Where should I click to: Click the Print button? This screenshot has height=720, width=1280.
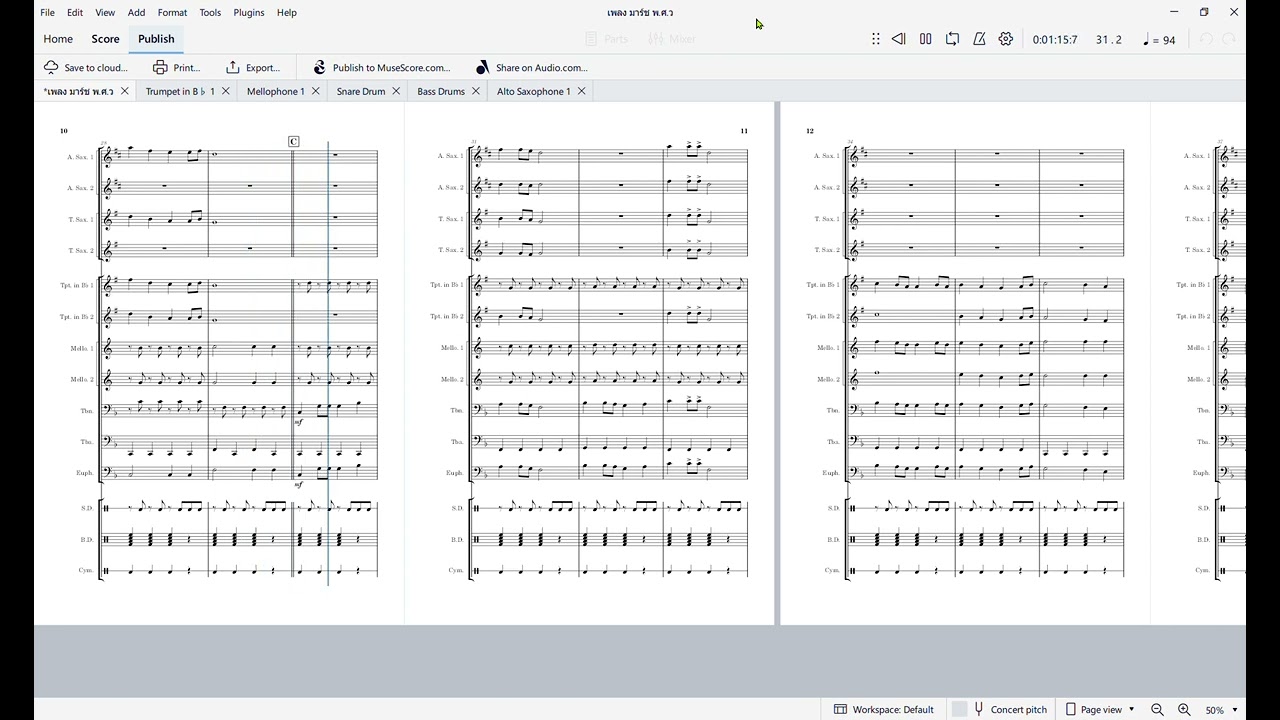[177, 67]
